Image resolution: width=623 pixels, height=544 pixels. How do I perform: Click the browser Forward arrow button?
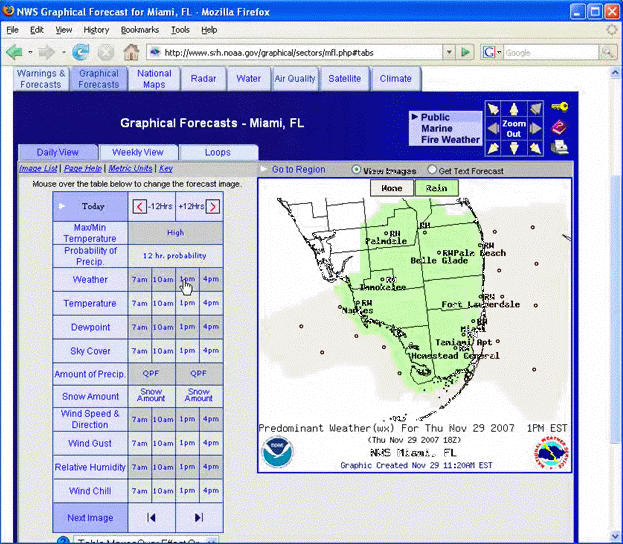[x=46, y=52]
